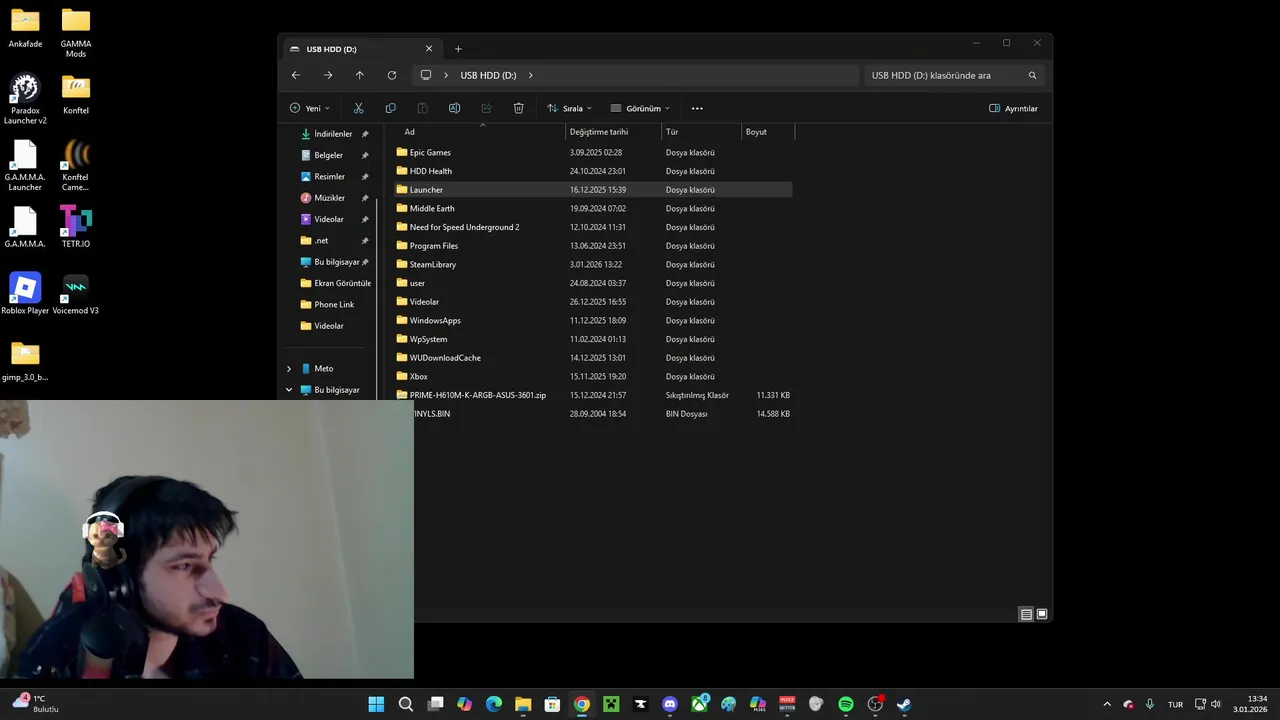1280x720 pixels.
Task: Open the volume speaker icon in tray
Action: pos(1215,704)
